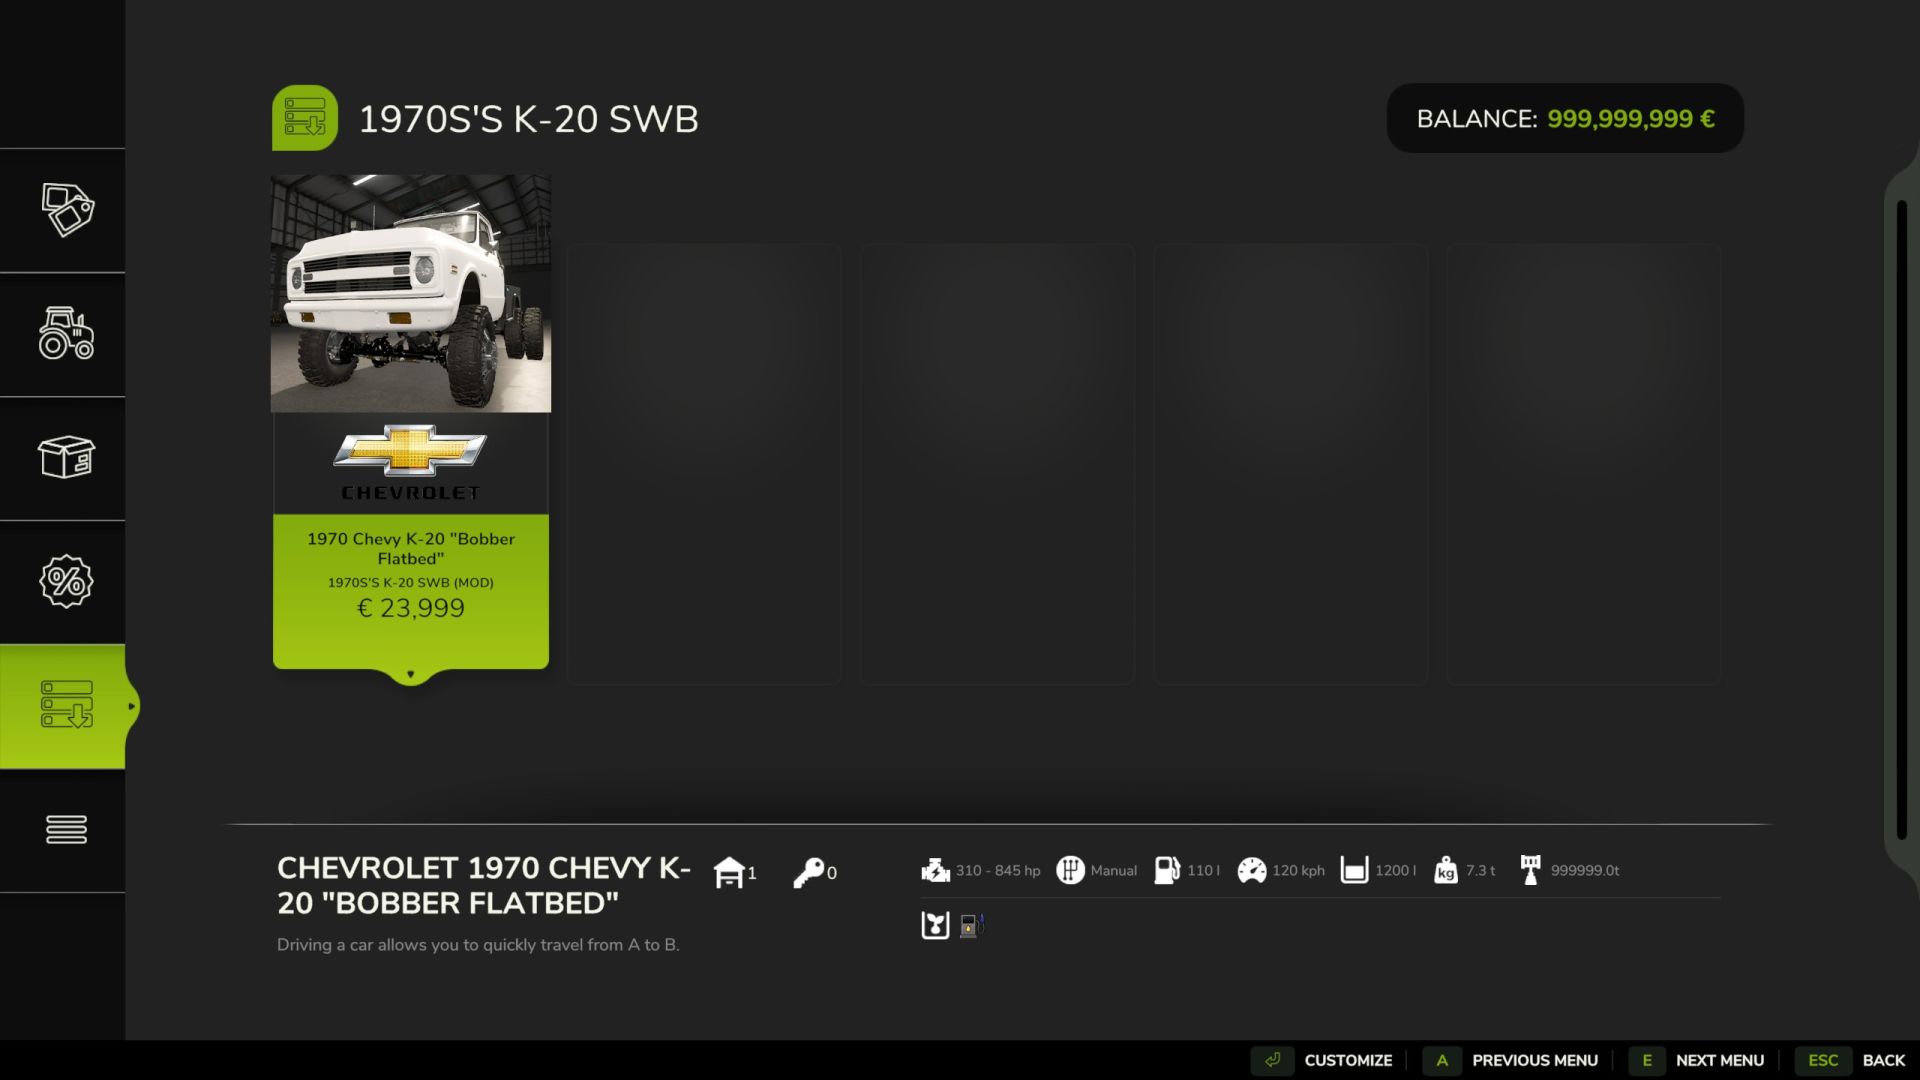The height and width of the screenshot is (1080, 1920).
Task: Open the percent sales category
Action: [67, 582]
